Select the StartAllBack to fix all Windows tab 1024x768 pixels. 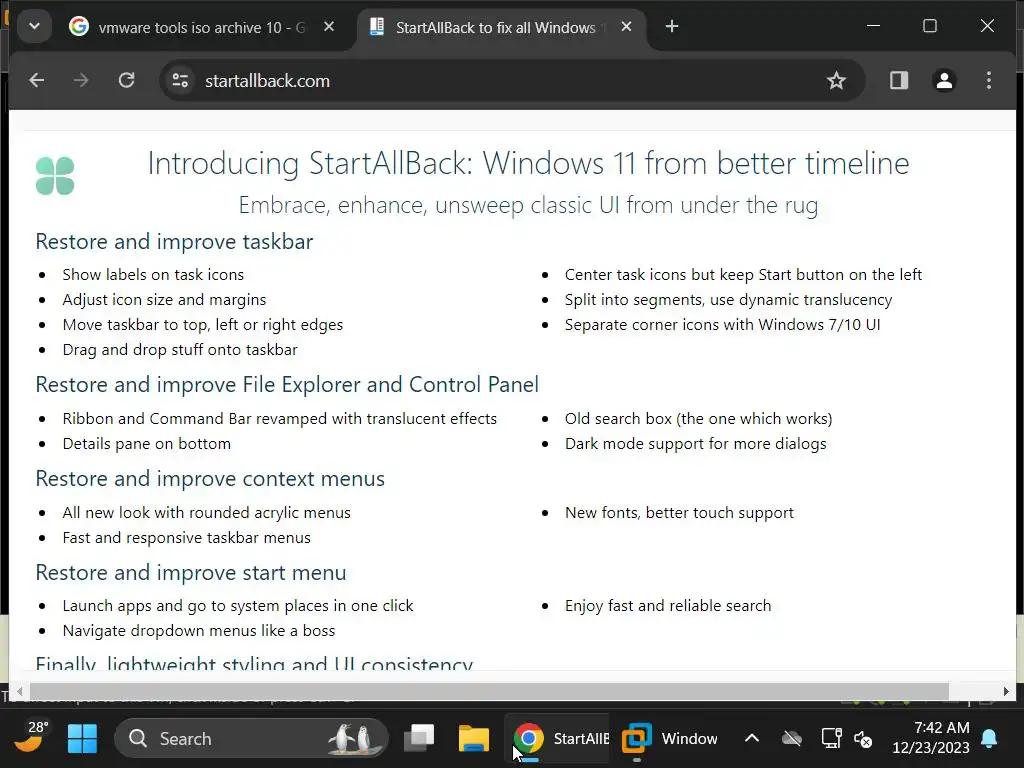tap(501, 27)
